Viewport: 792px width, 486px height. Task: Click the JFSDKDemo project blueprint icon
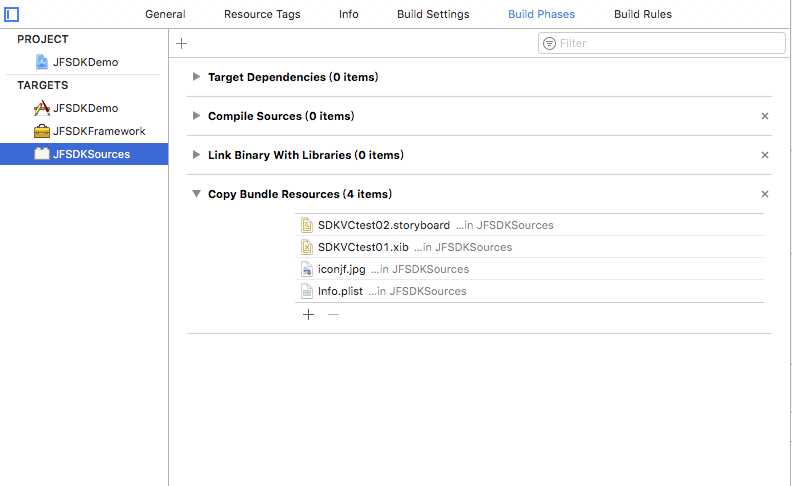click(42, 62)
